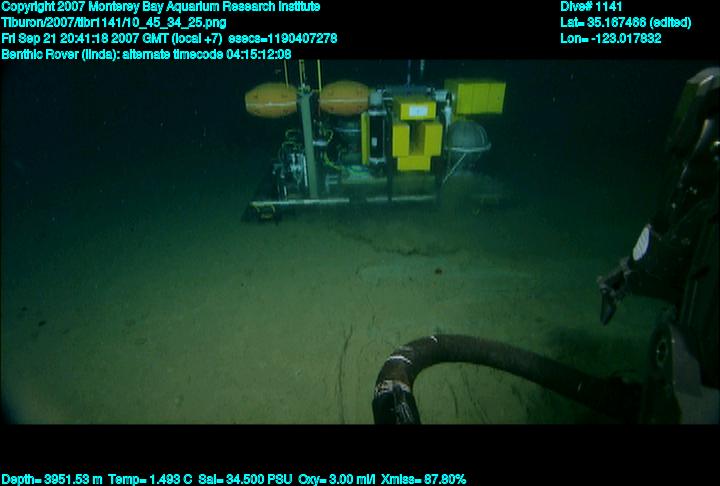Click the left orange float on the rover
This screenshot has height=486, width=720.
tap(271, 100)
